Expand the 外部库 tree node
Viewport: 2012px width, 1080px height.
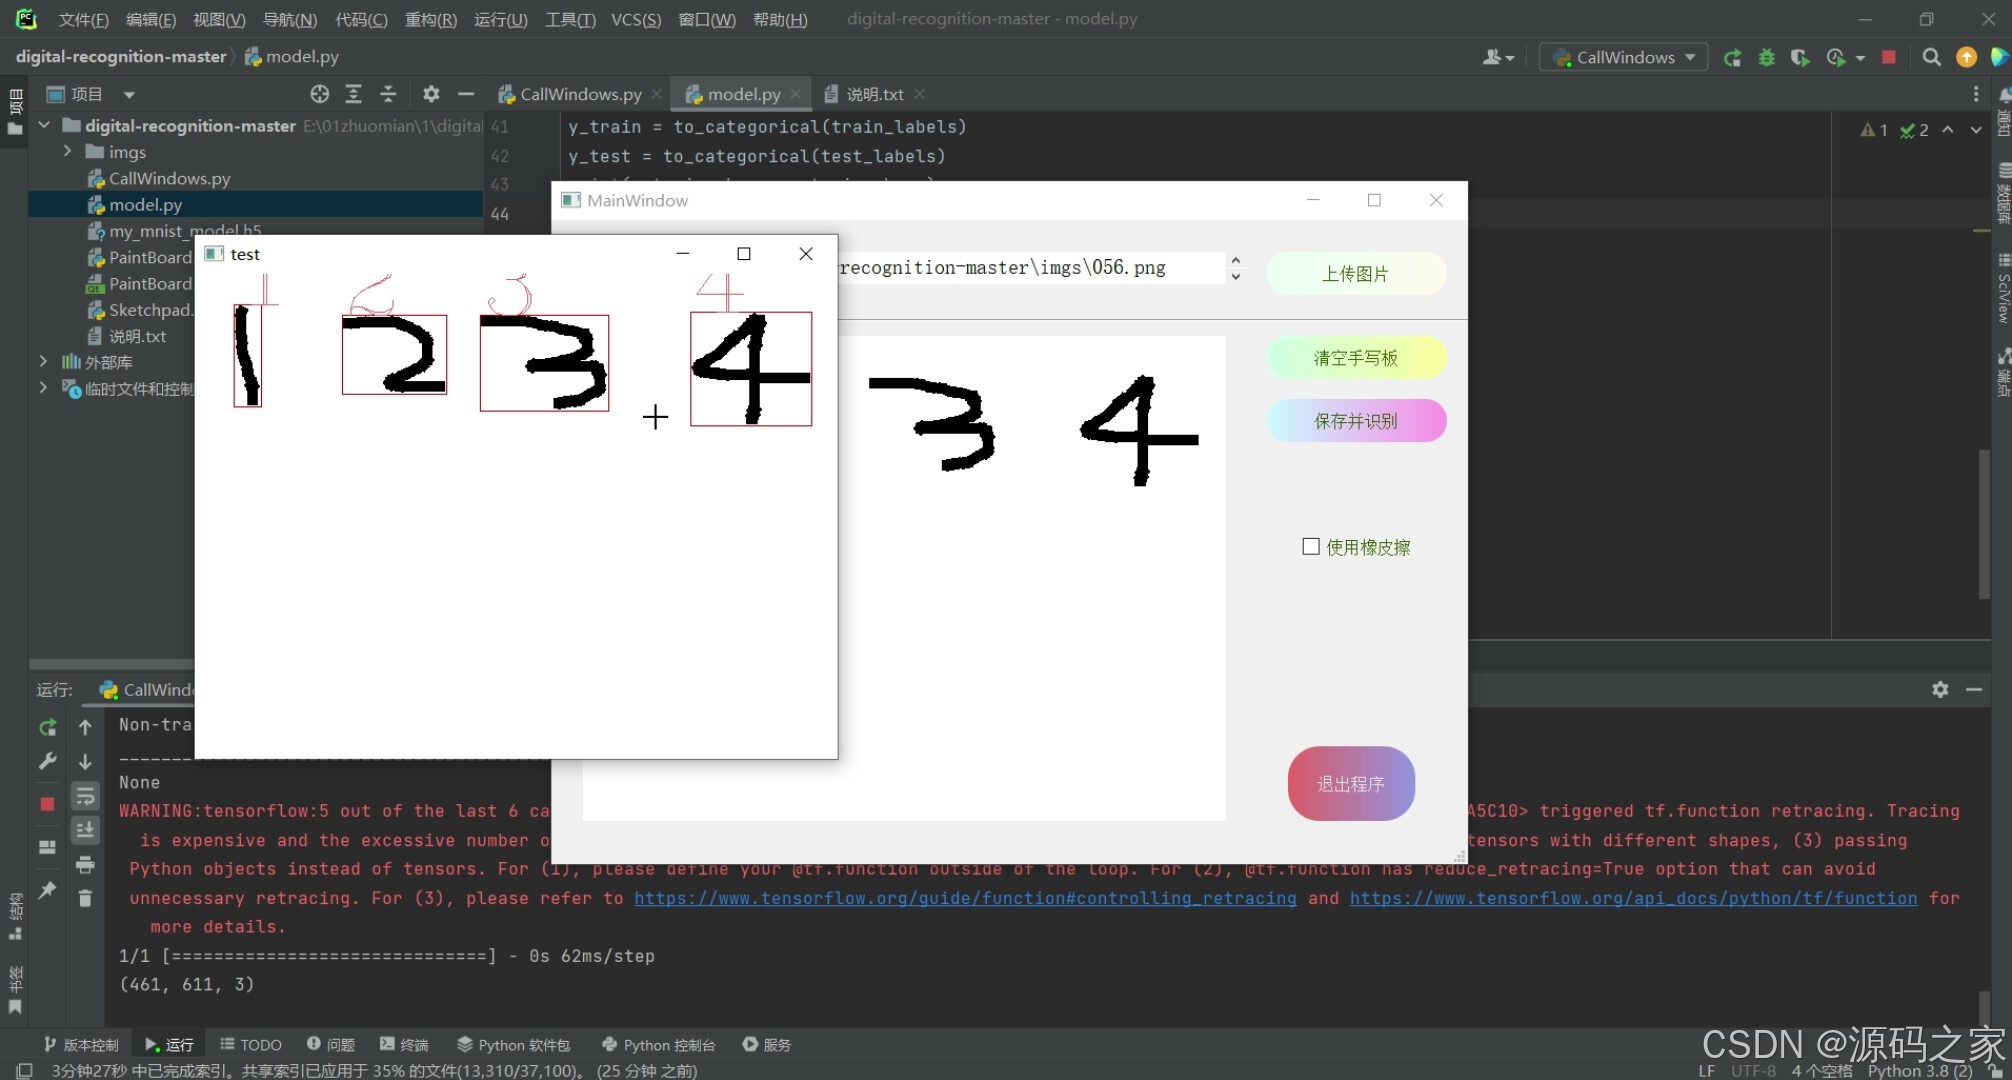click(x=43, y=361)
